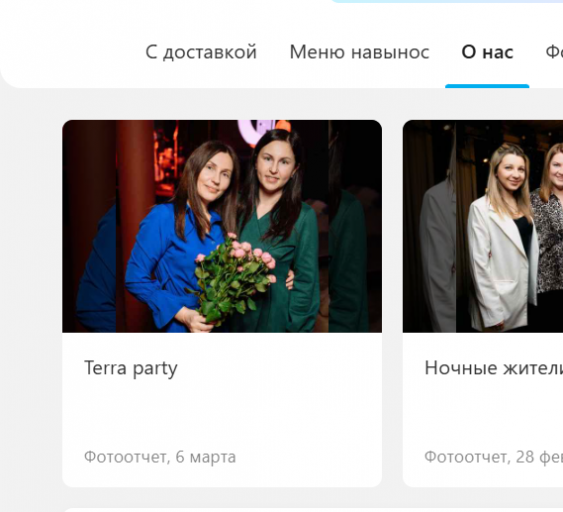Click the cut-off card at the bottom edge
563x512 pixels.
point(312,509)
